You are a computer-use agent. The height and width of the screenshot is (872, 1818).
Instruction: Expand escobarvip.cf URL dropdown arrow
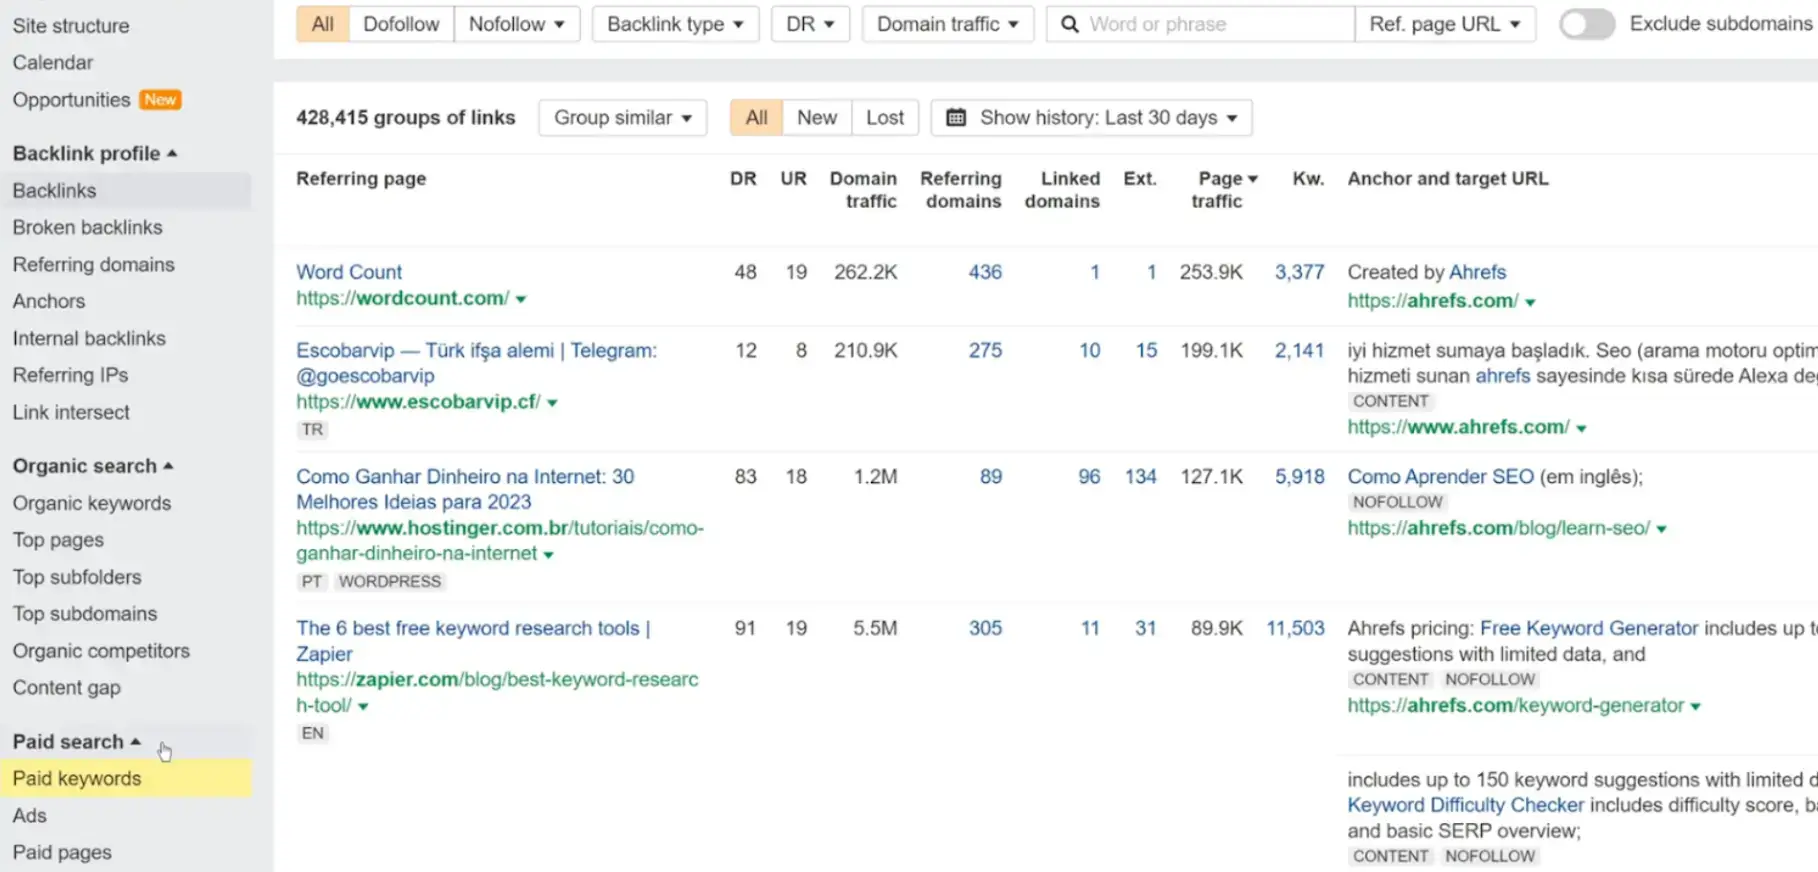pyautogui.click(x=552, y=403)
